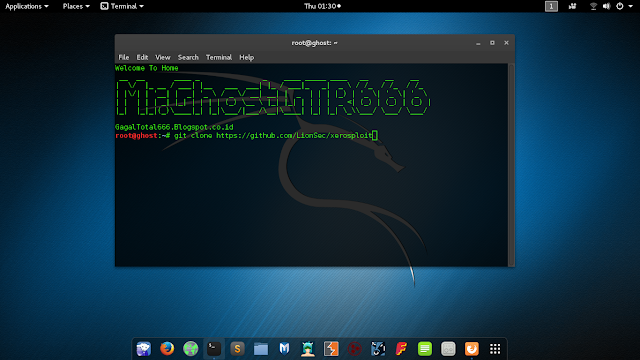Open the terminal's File menu

124,57
